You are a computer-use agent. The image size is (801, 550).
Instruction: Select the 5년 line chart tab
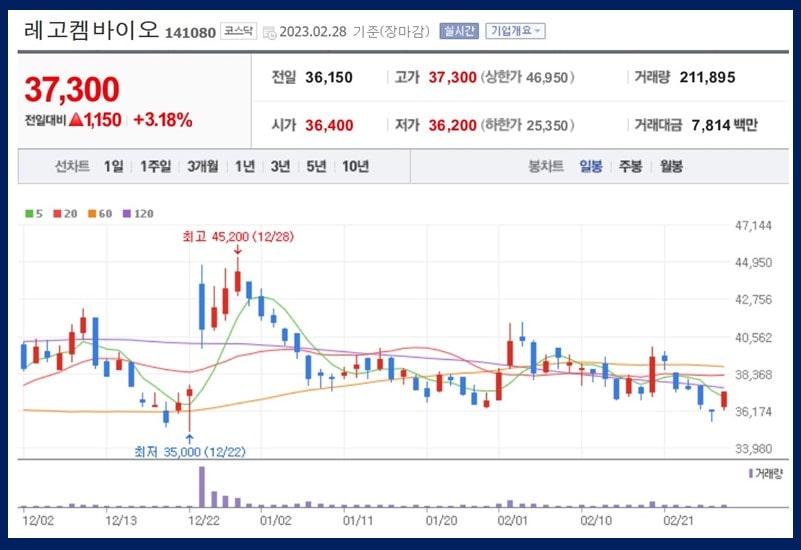(x=316, y=166)
